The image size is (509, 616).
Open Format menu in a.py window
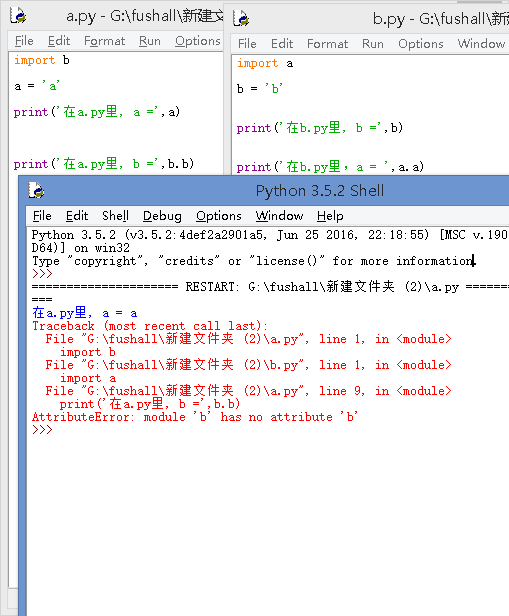(104, 41)
